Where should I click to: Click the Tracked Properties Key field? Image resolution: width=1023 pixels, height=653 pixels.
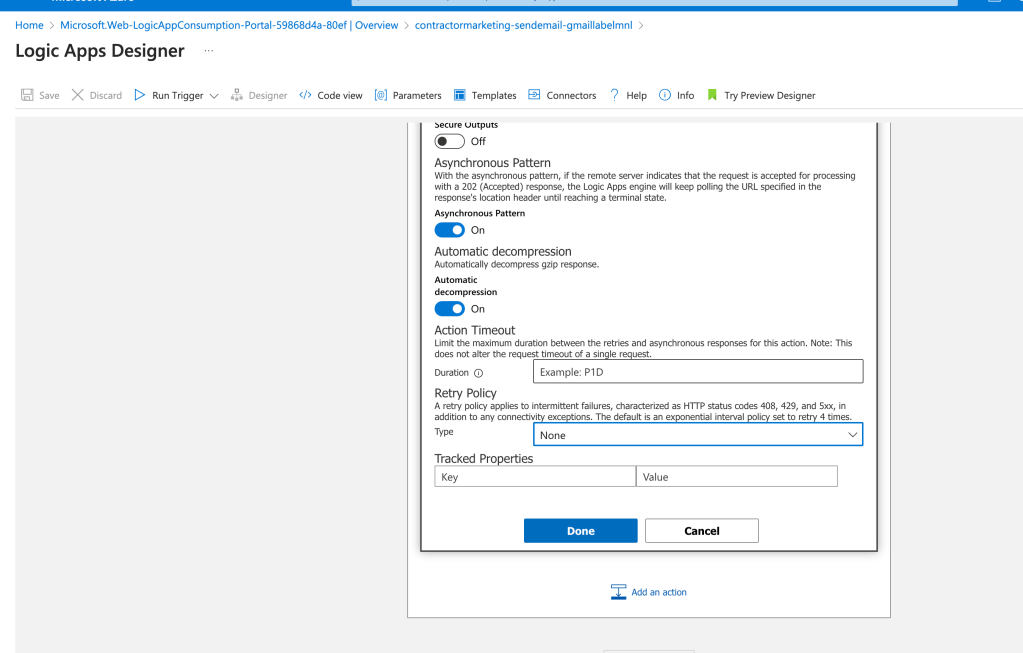pos(535,477)
